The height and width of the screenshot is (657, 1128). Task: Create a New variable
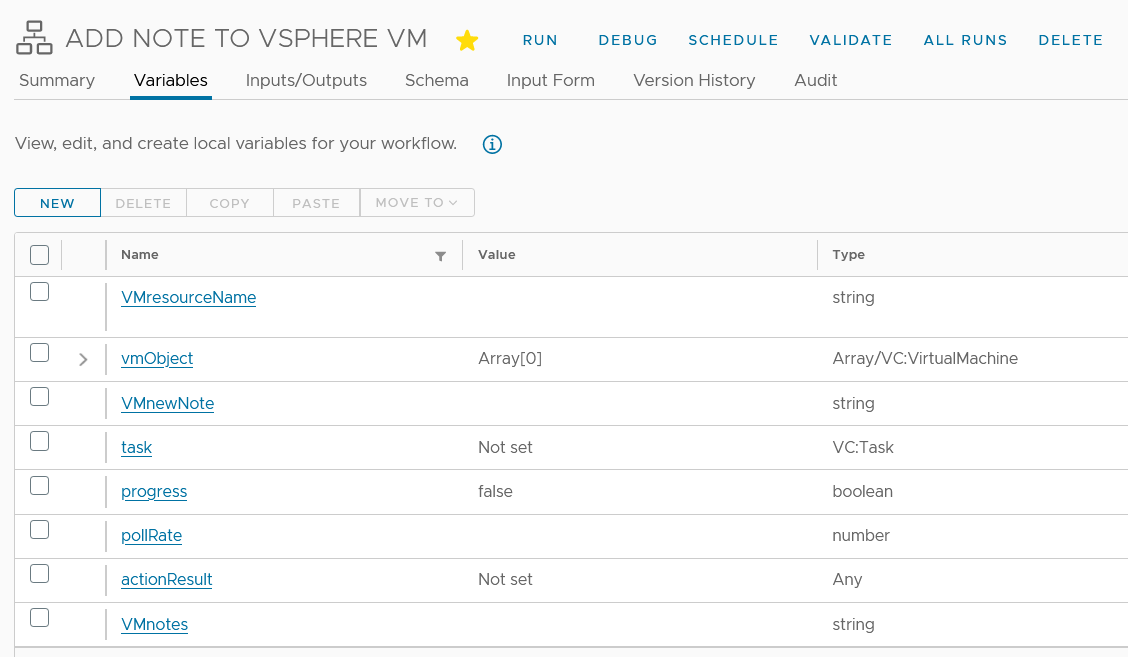coord(58,202)
